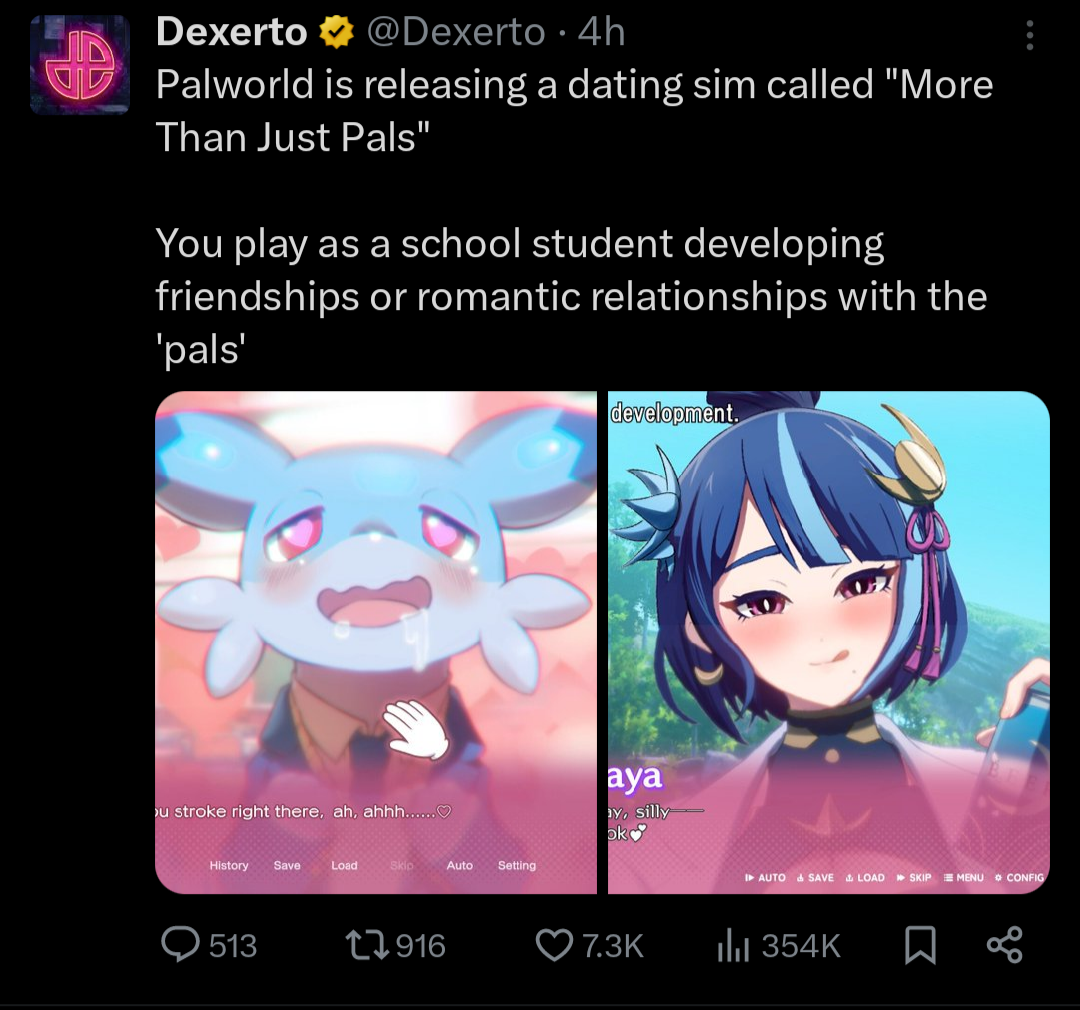Image resolution: width=1080 pixels, height=1010 pixels.
Task: Click History in the left game screenshot
Action: pos(229,865)
